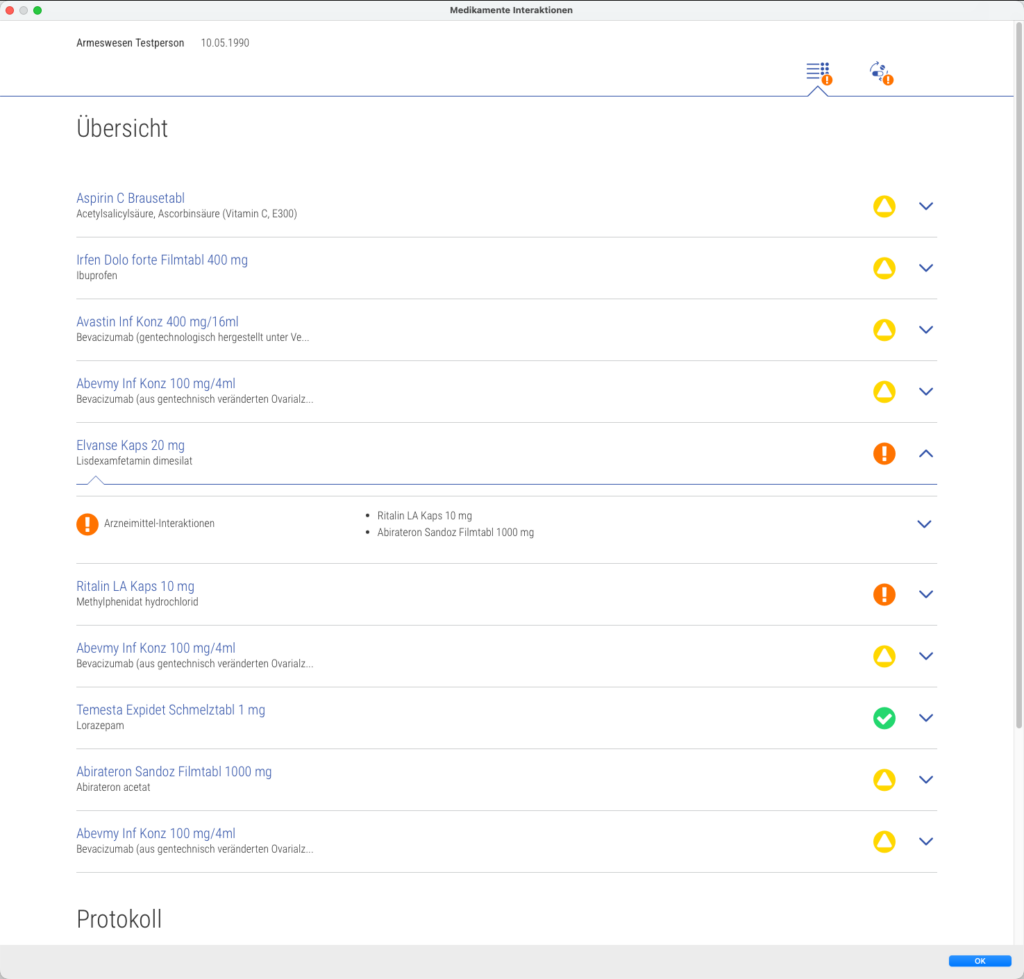
Task: Click yellow warning icon for Avastin Inf Konz
Action: (884, 330)
